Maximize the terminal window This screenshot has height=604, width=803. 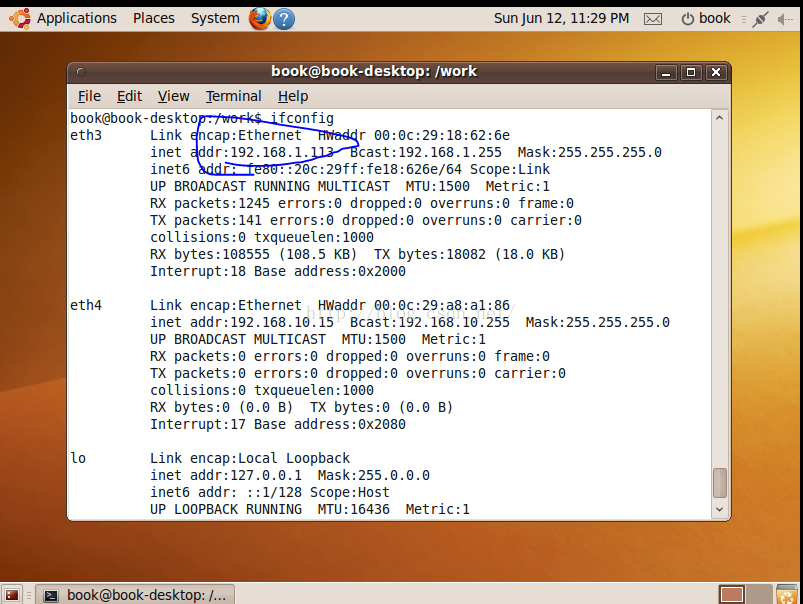691,72
